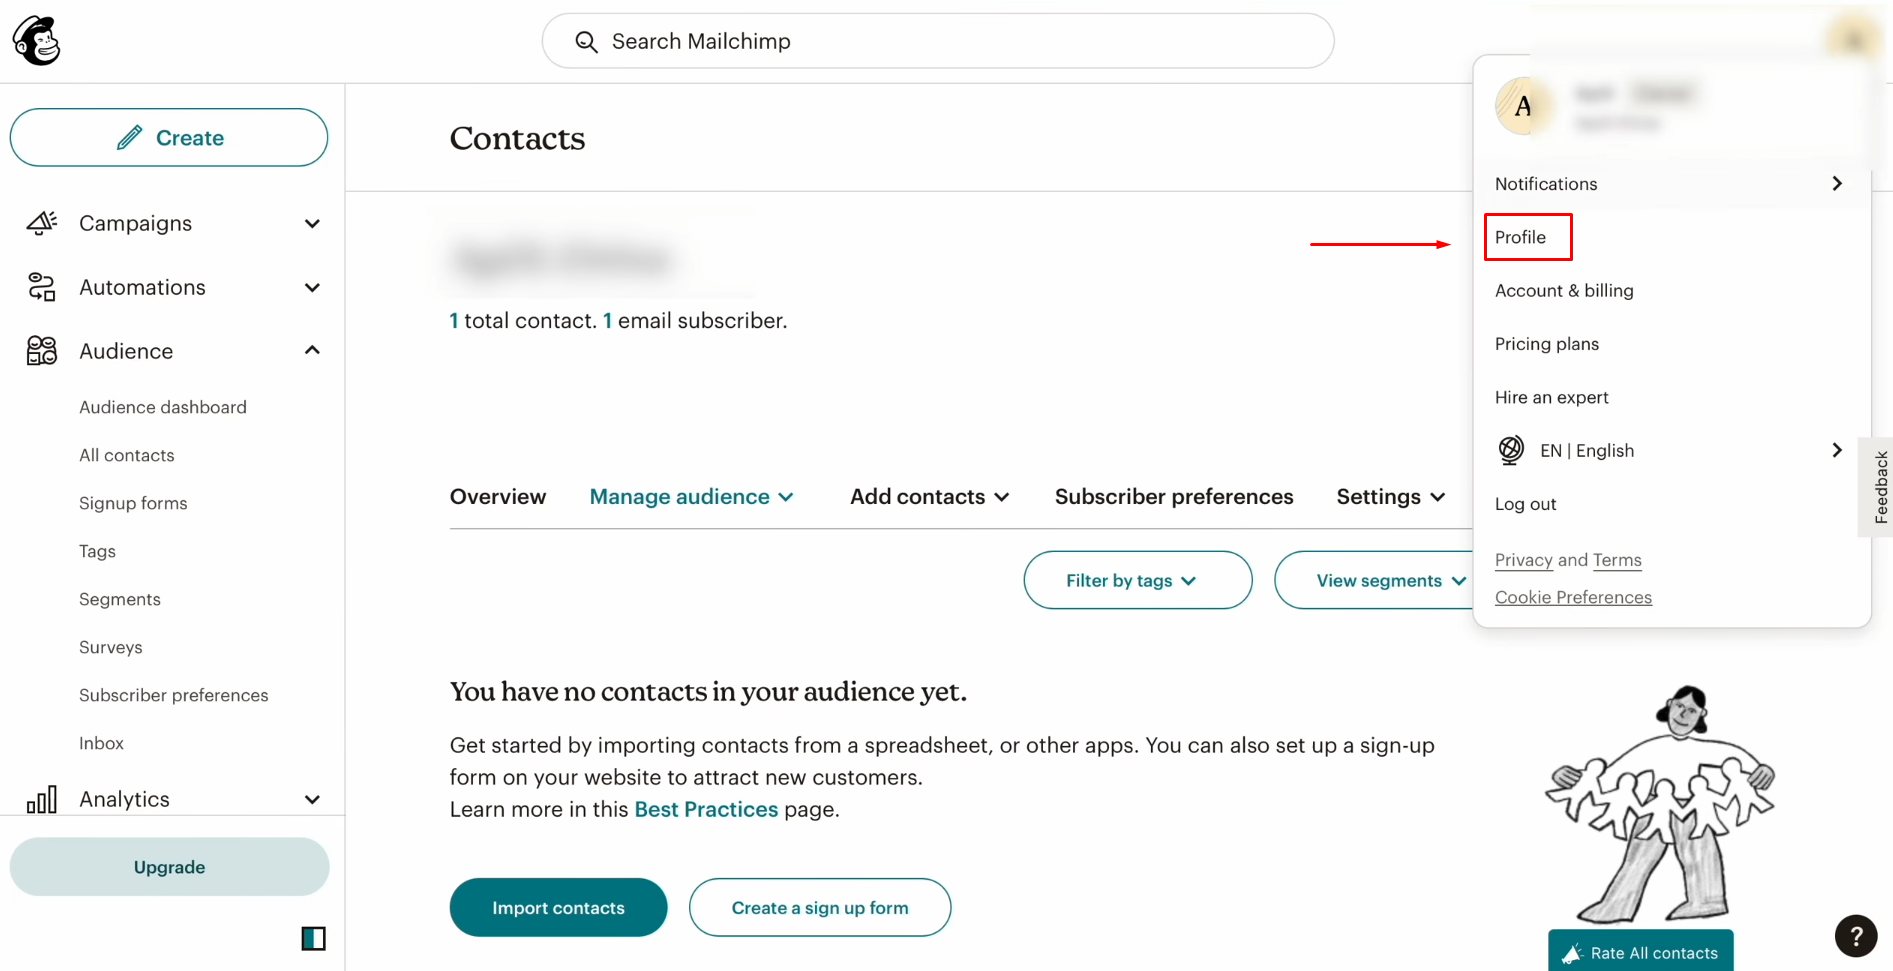The height and width of the screenshot is (971, 1893).
Task: Open Inbox in sidebar
Action: 102,743
